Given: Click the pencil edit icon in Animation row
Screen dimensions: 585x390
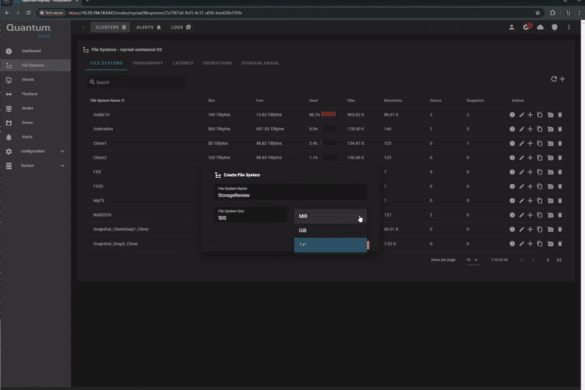Looking at the screenshot, I should 522,129.
